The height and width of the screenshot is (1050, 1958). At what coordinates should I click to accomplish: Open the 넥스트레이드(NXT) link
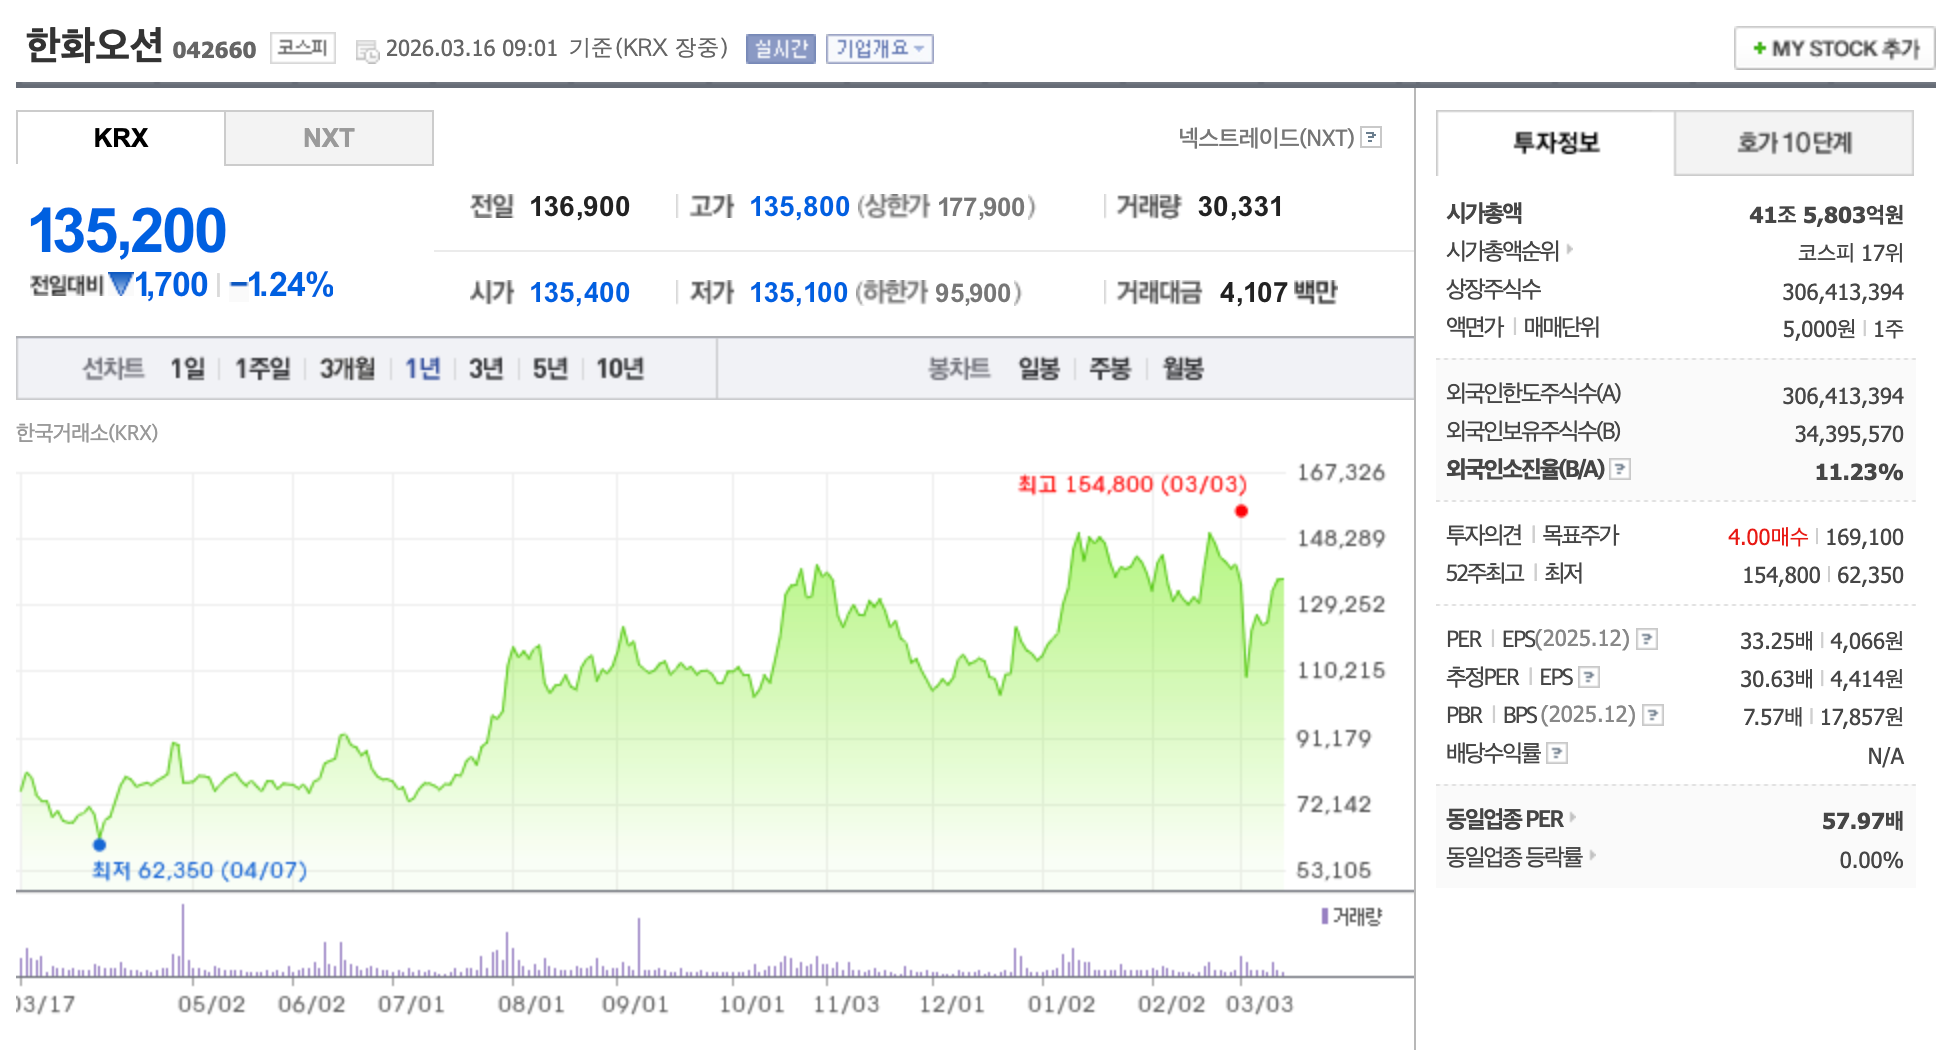click(x=1266, y=137)
